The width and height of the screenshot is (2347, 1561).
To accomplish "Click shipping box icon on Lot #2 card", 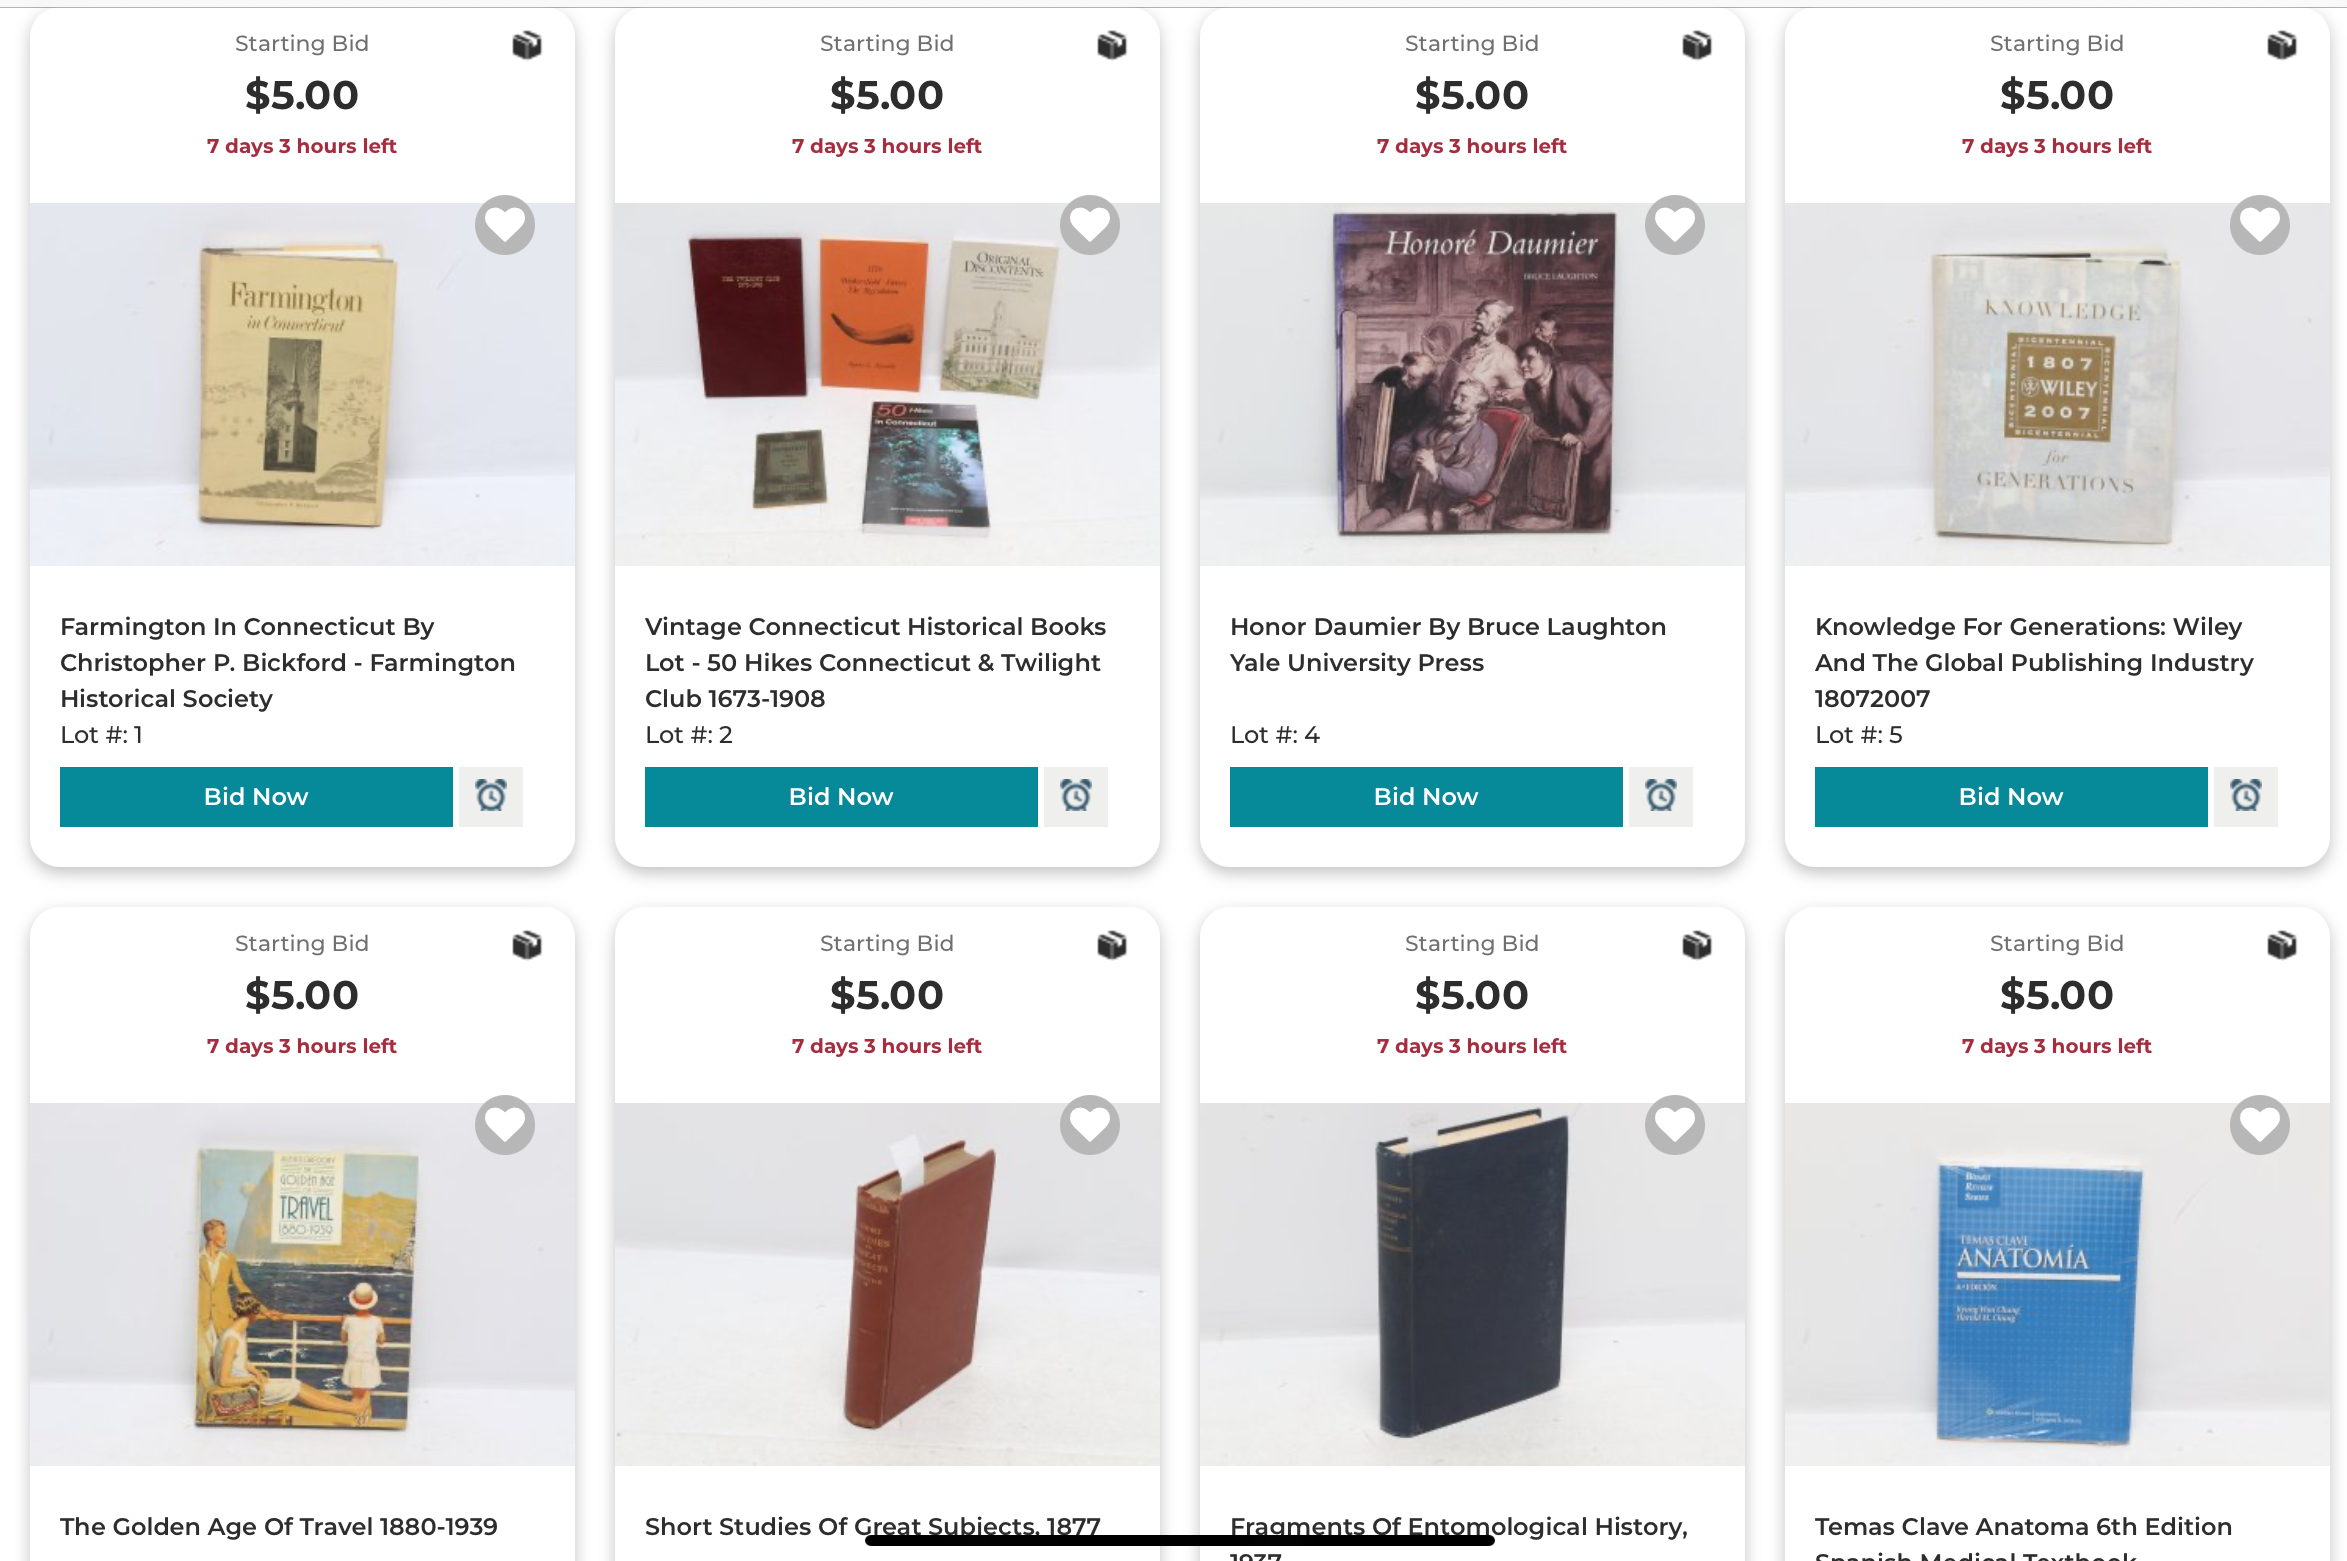I will (1112, 45).
